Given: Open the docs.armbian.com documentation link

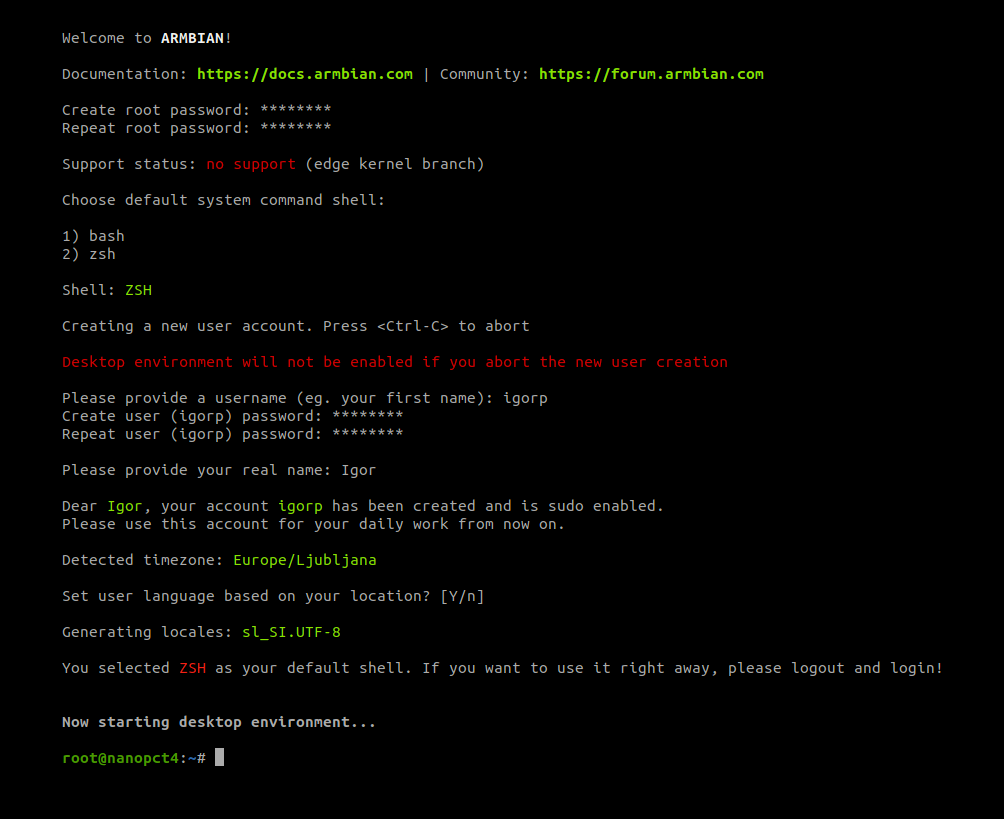Looking at the screenshot, I should [305, 74].
